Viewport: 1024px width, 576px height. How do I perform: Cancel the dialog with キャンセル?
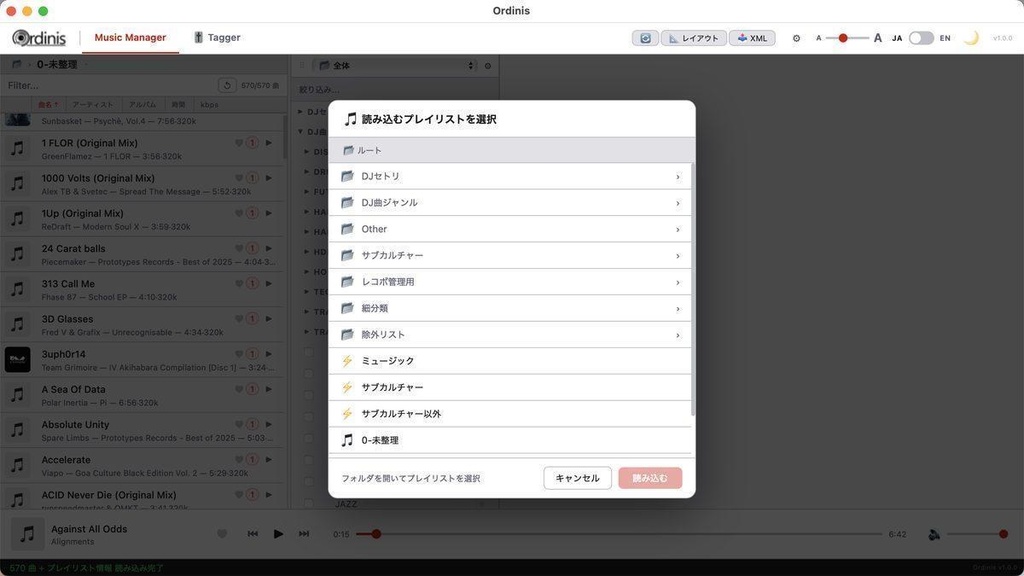(577, 478)
